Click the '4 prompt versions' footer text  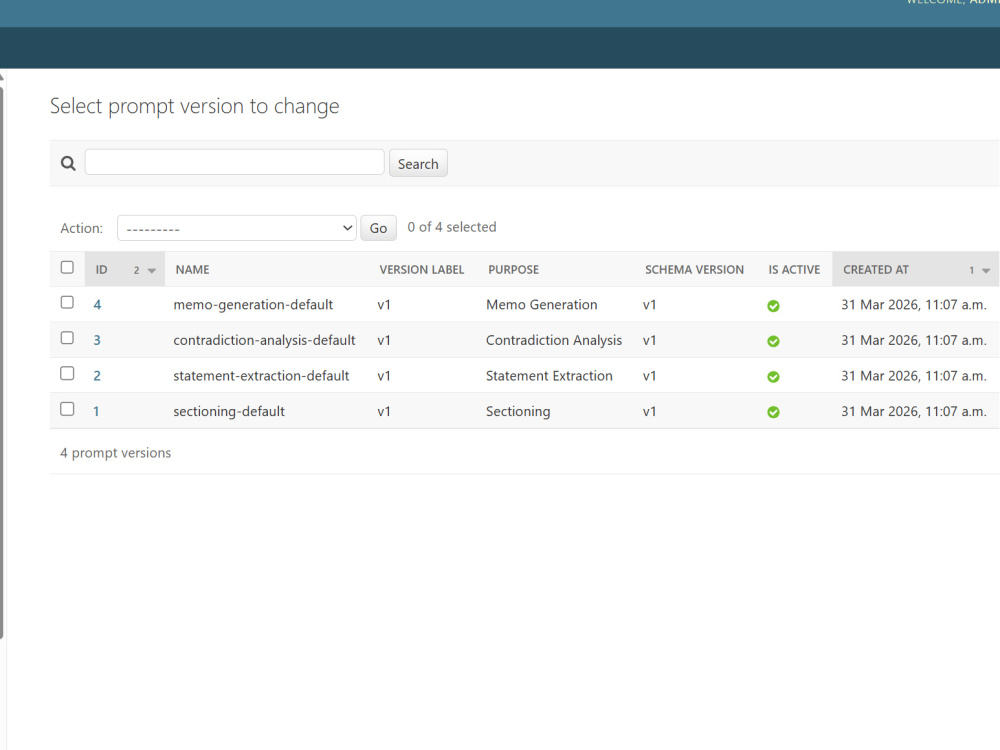click(115, 453)
